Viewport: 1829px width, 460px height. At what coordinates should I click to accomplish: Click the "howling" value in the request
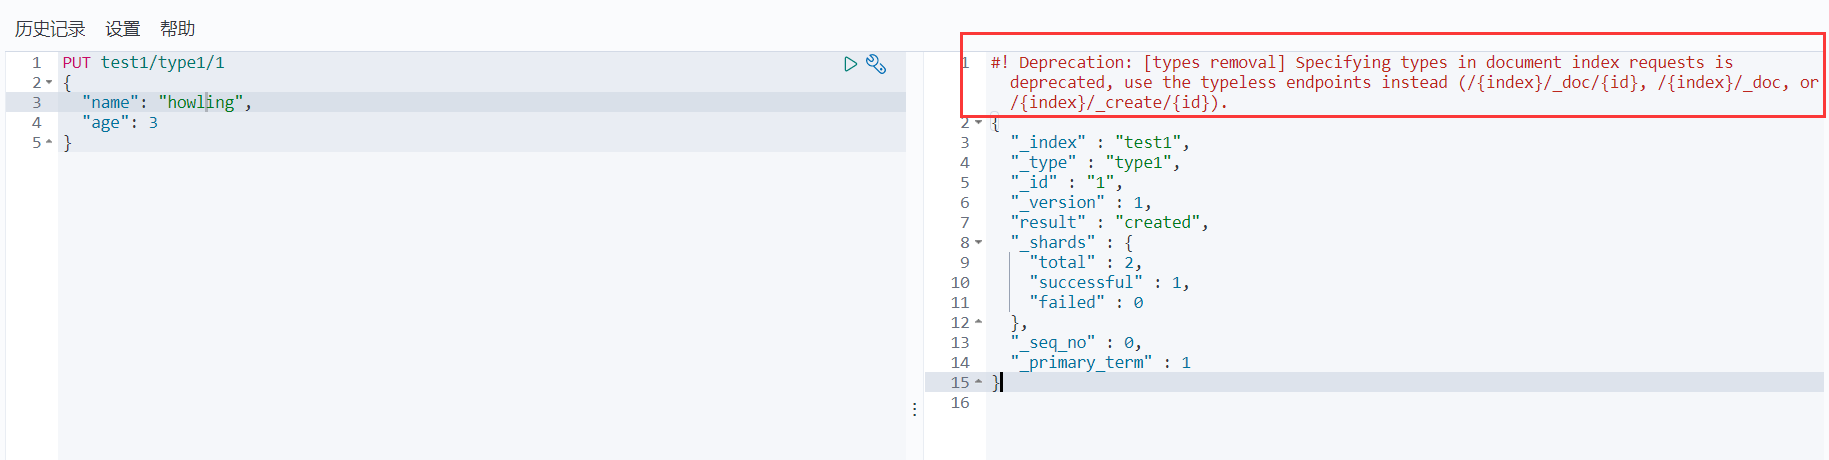coord(201,103)
